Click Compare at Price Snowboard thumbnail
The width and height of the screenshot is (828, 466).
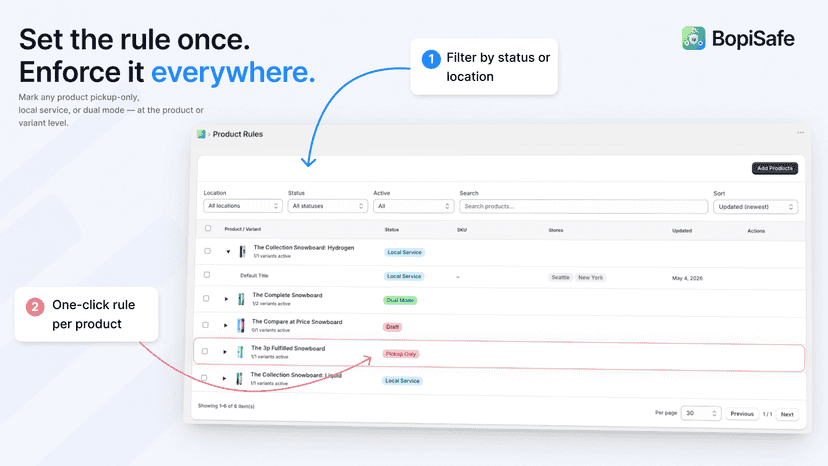coord(241,325)
